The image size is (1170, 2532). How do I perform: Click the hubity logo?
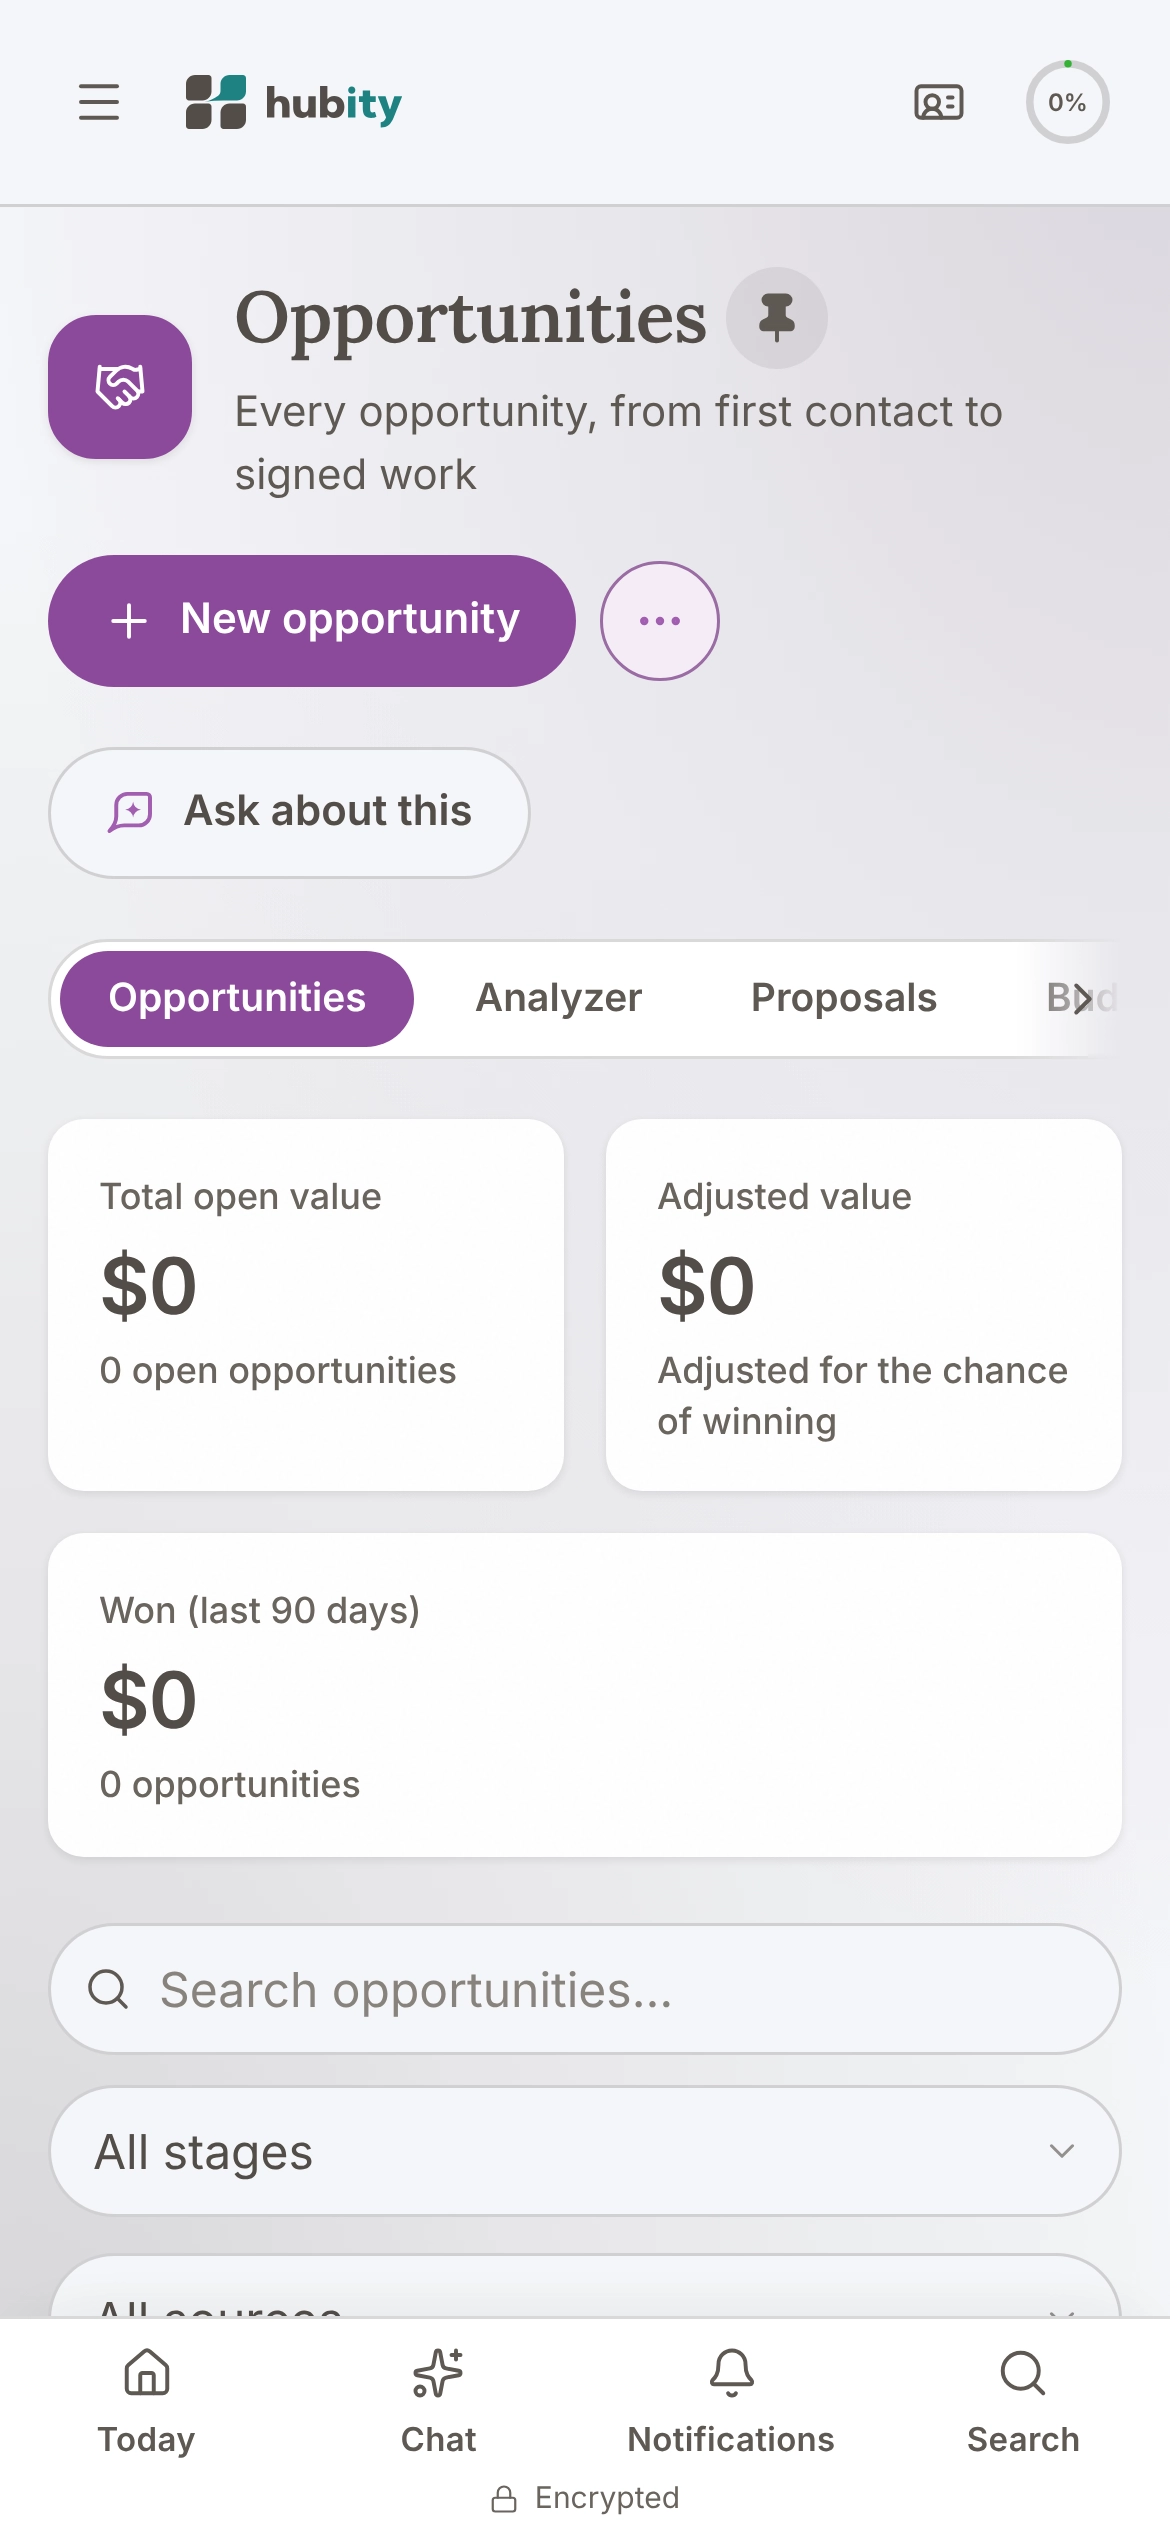tap(294, 102)
